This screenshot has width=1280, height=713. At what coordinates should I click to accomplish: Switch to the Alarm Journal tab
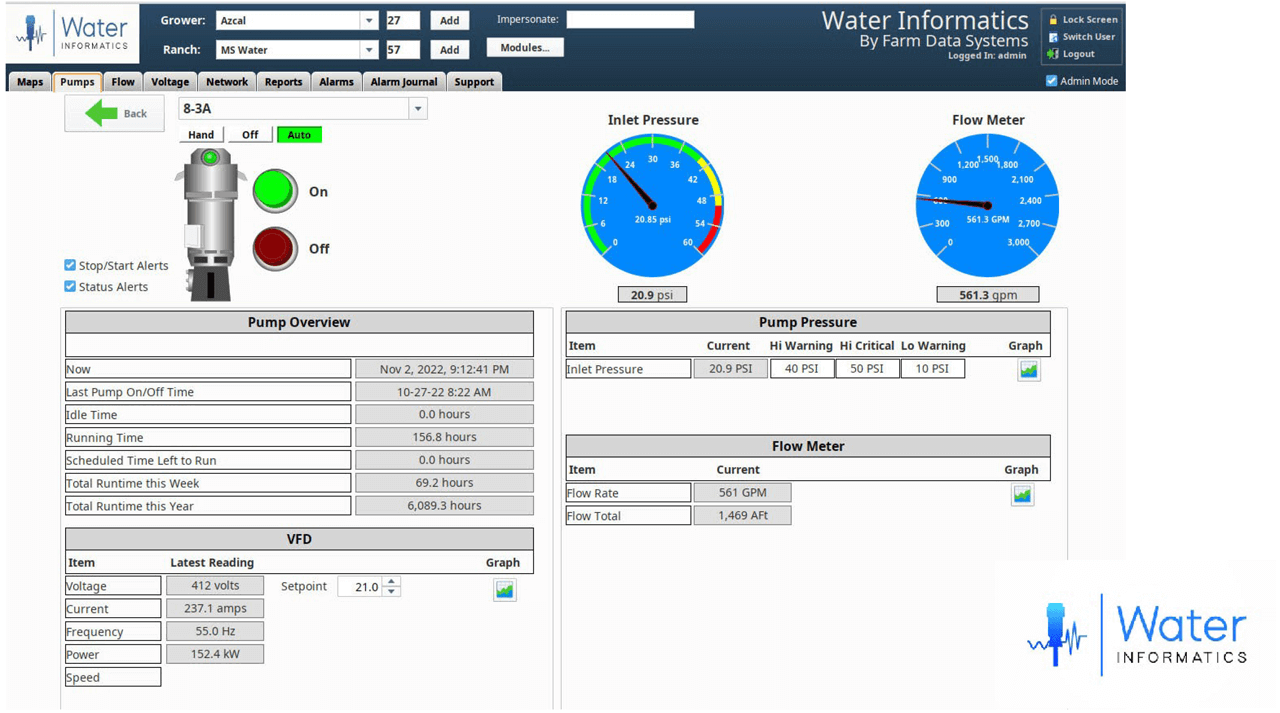pos(403,82)
